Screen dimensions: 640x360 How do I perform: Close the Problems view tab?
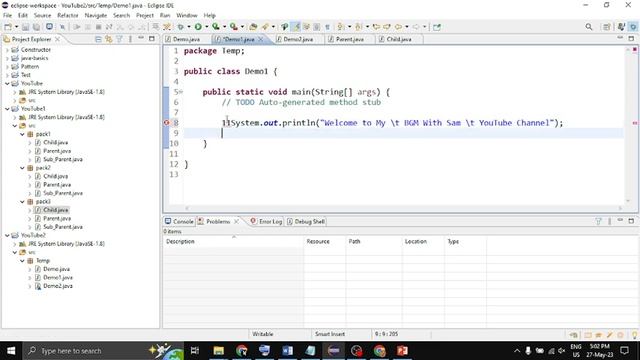pyautogui.click(x=236, y=222)
